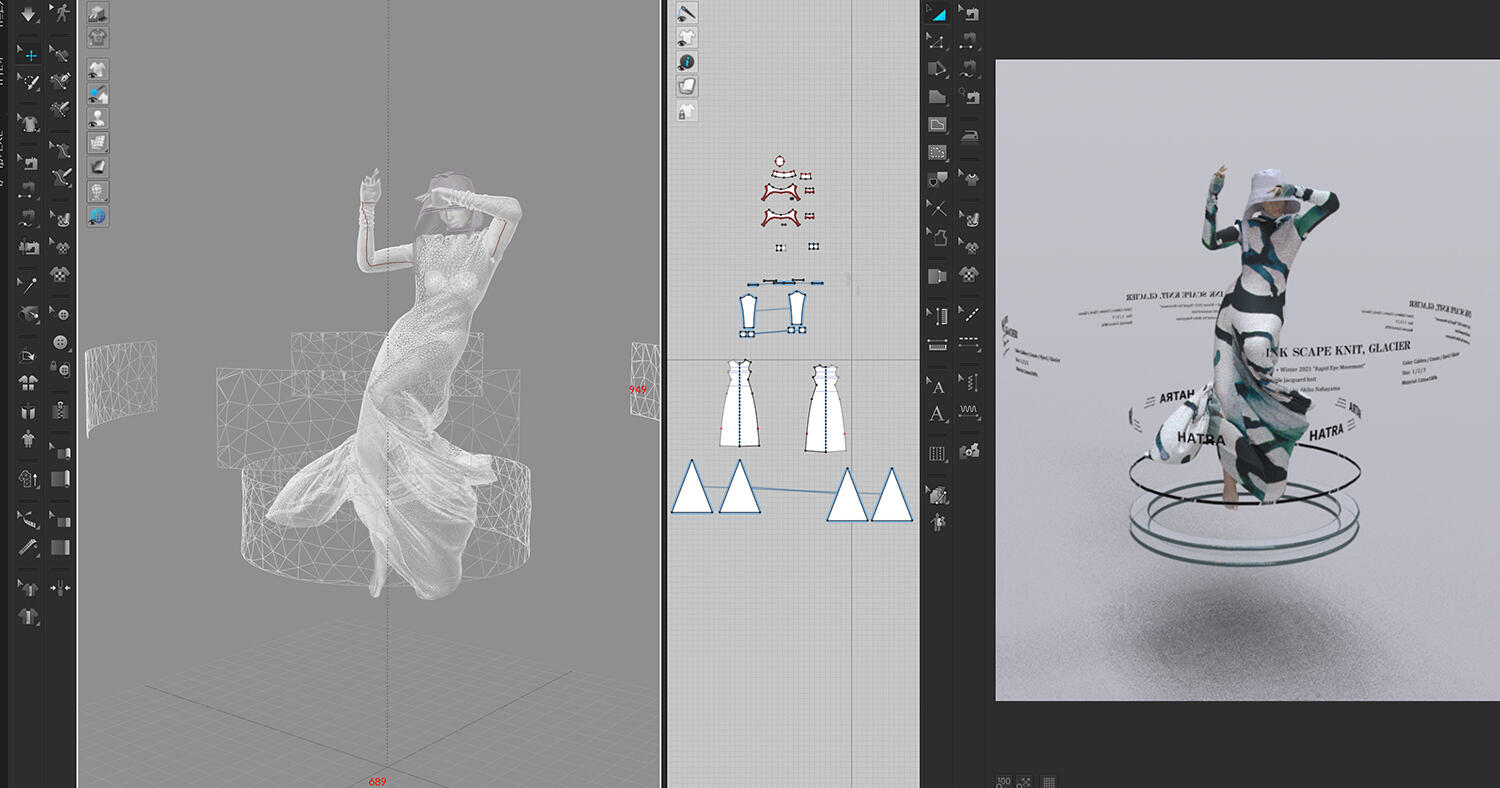Toggle the blue-dot pin display in 3D view
The image size is (1500, 788).
click(97, 93)
